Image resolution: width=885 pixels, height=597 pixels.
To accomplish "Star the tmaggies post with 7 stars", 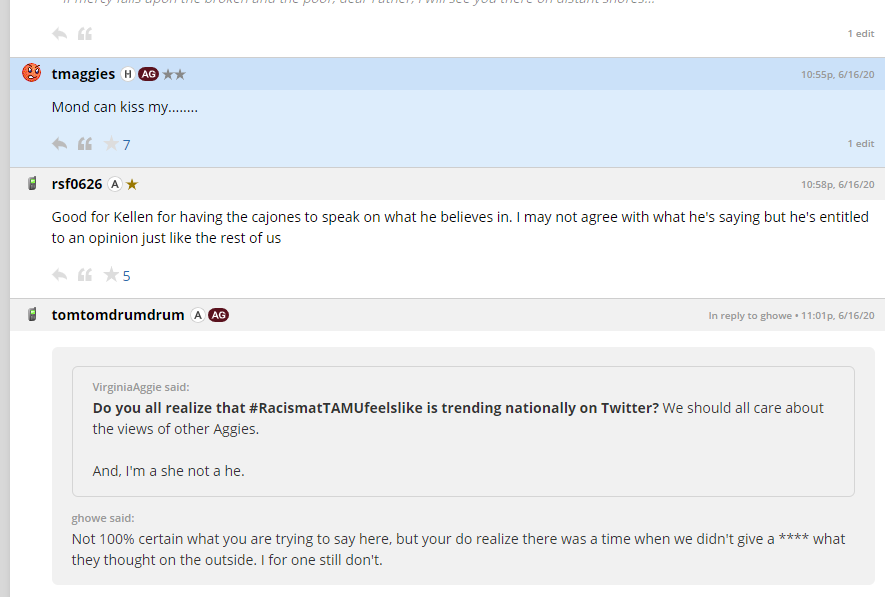I will click(111, 144).
